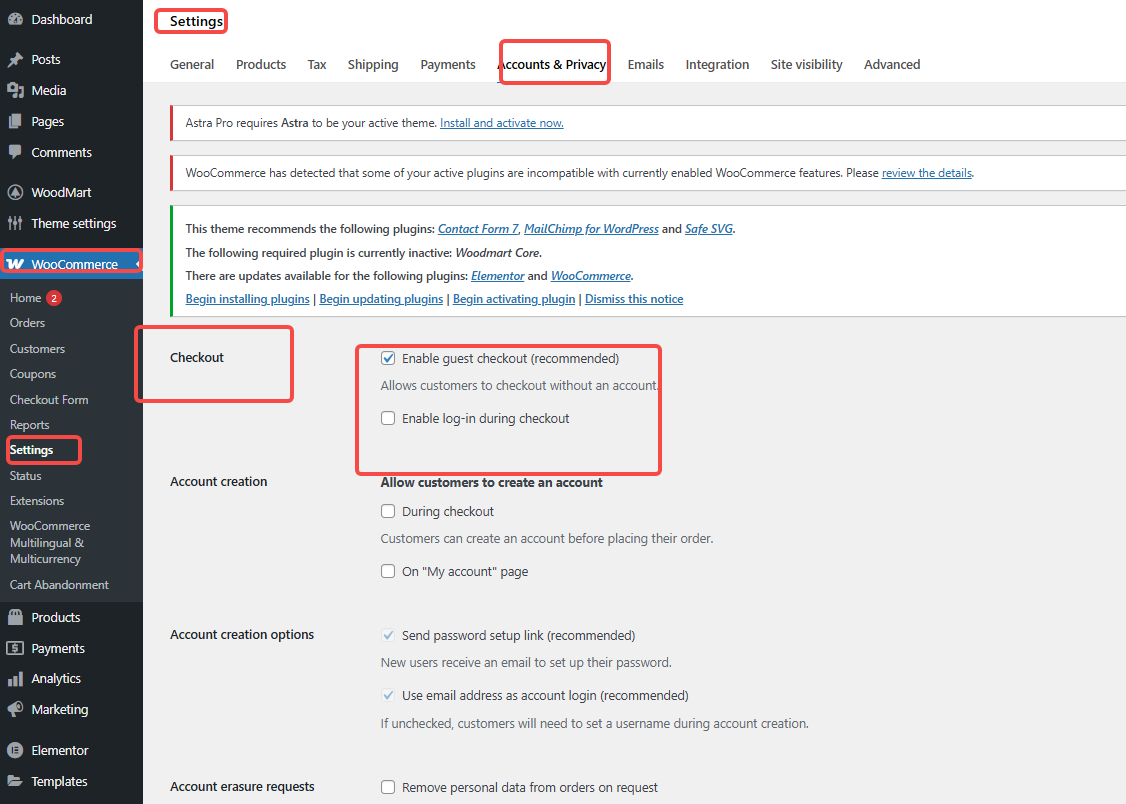Viewport: 1126px width, 804px height.
Task: Open the WooCommerce Status page
Action: (x=25, y=476)
